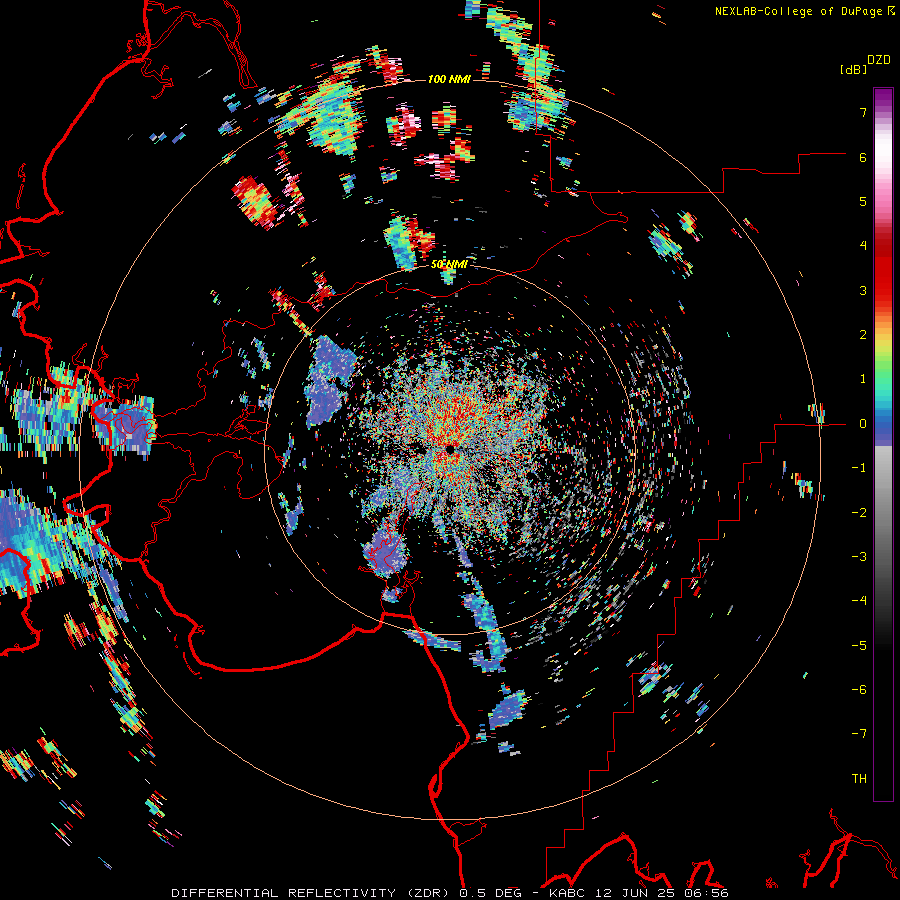Click the -5 value on the color scale
Image resolution: width=900 pixels, height=900 pixels.
click(x=859, y=646)
